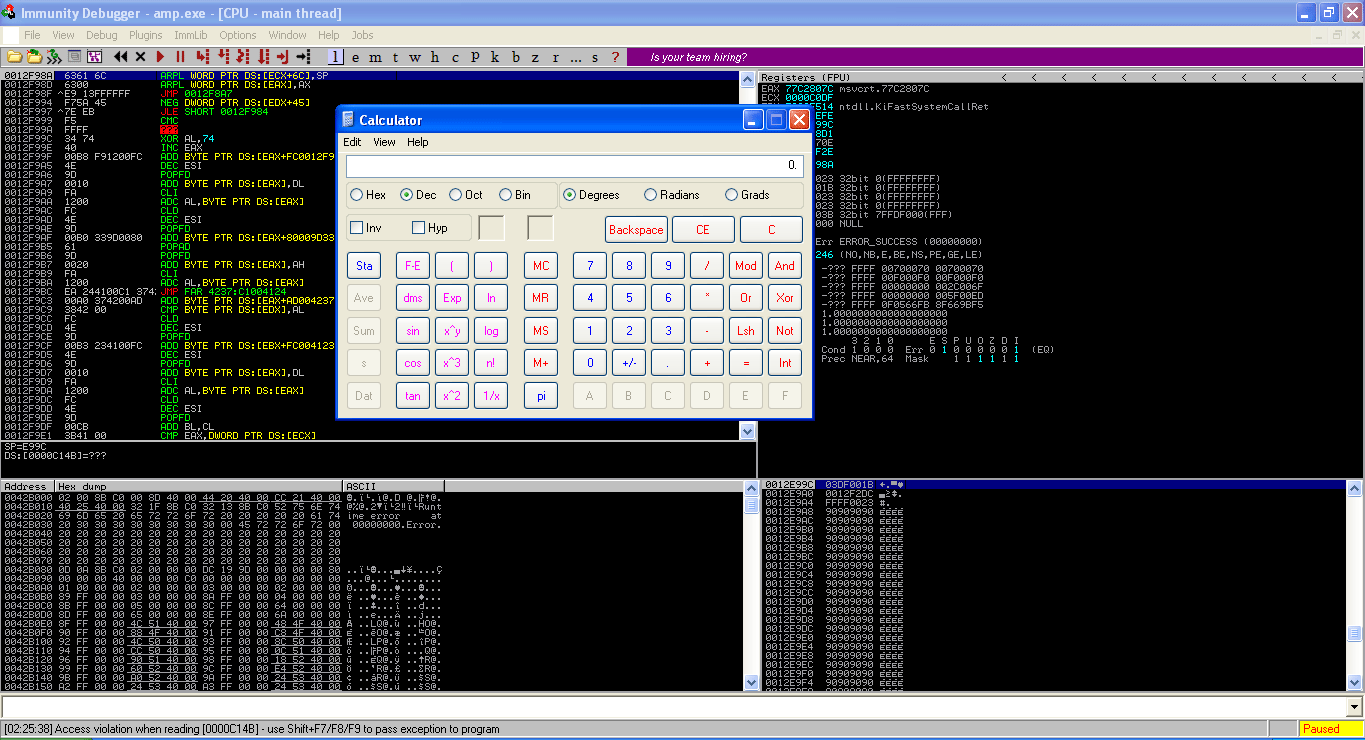Show Threads via t toolbar button
Image resolution: width=1365 pixels, height=740 pixels.
[395, 57]
